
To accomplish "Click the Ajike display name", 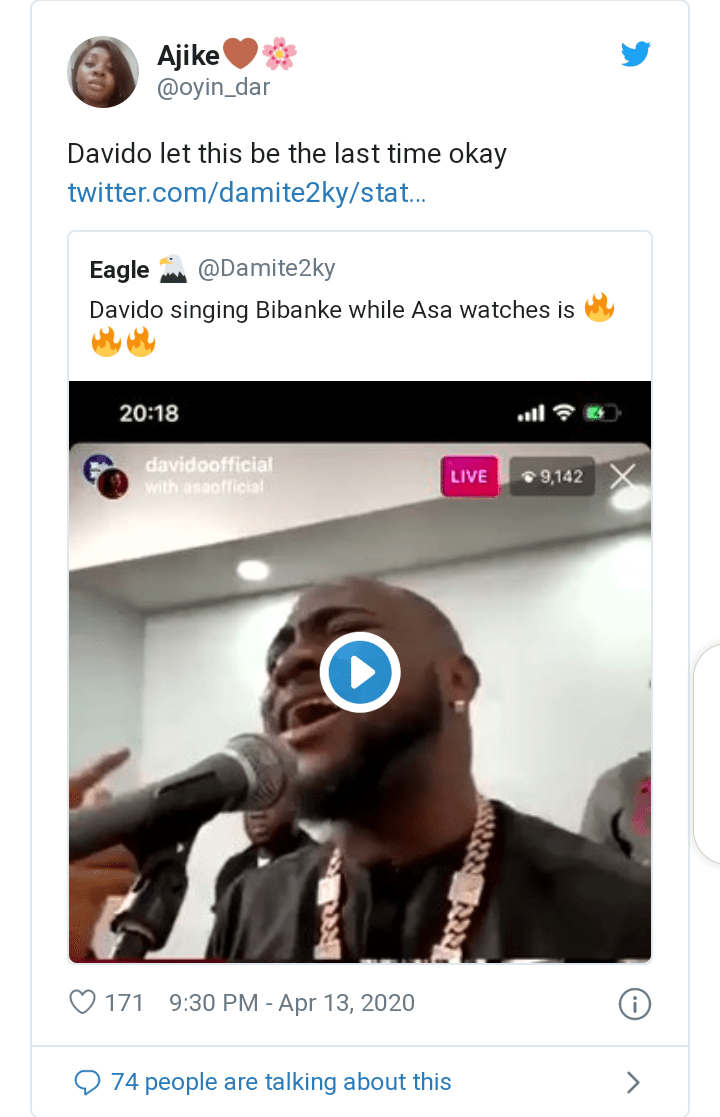I will [x=189, y=56].
